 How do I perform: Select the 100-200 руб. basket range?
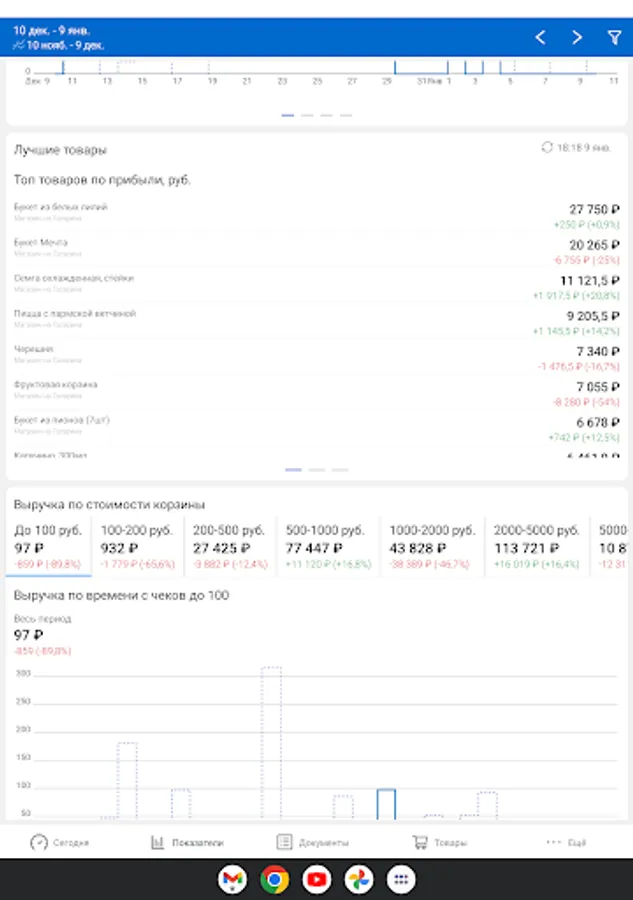138,546
